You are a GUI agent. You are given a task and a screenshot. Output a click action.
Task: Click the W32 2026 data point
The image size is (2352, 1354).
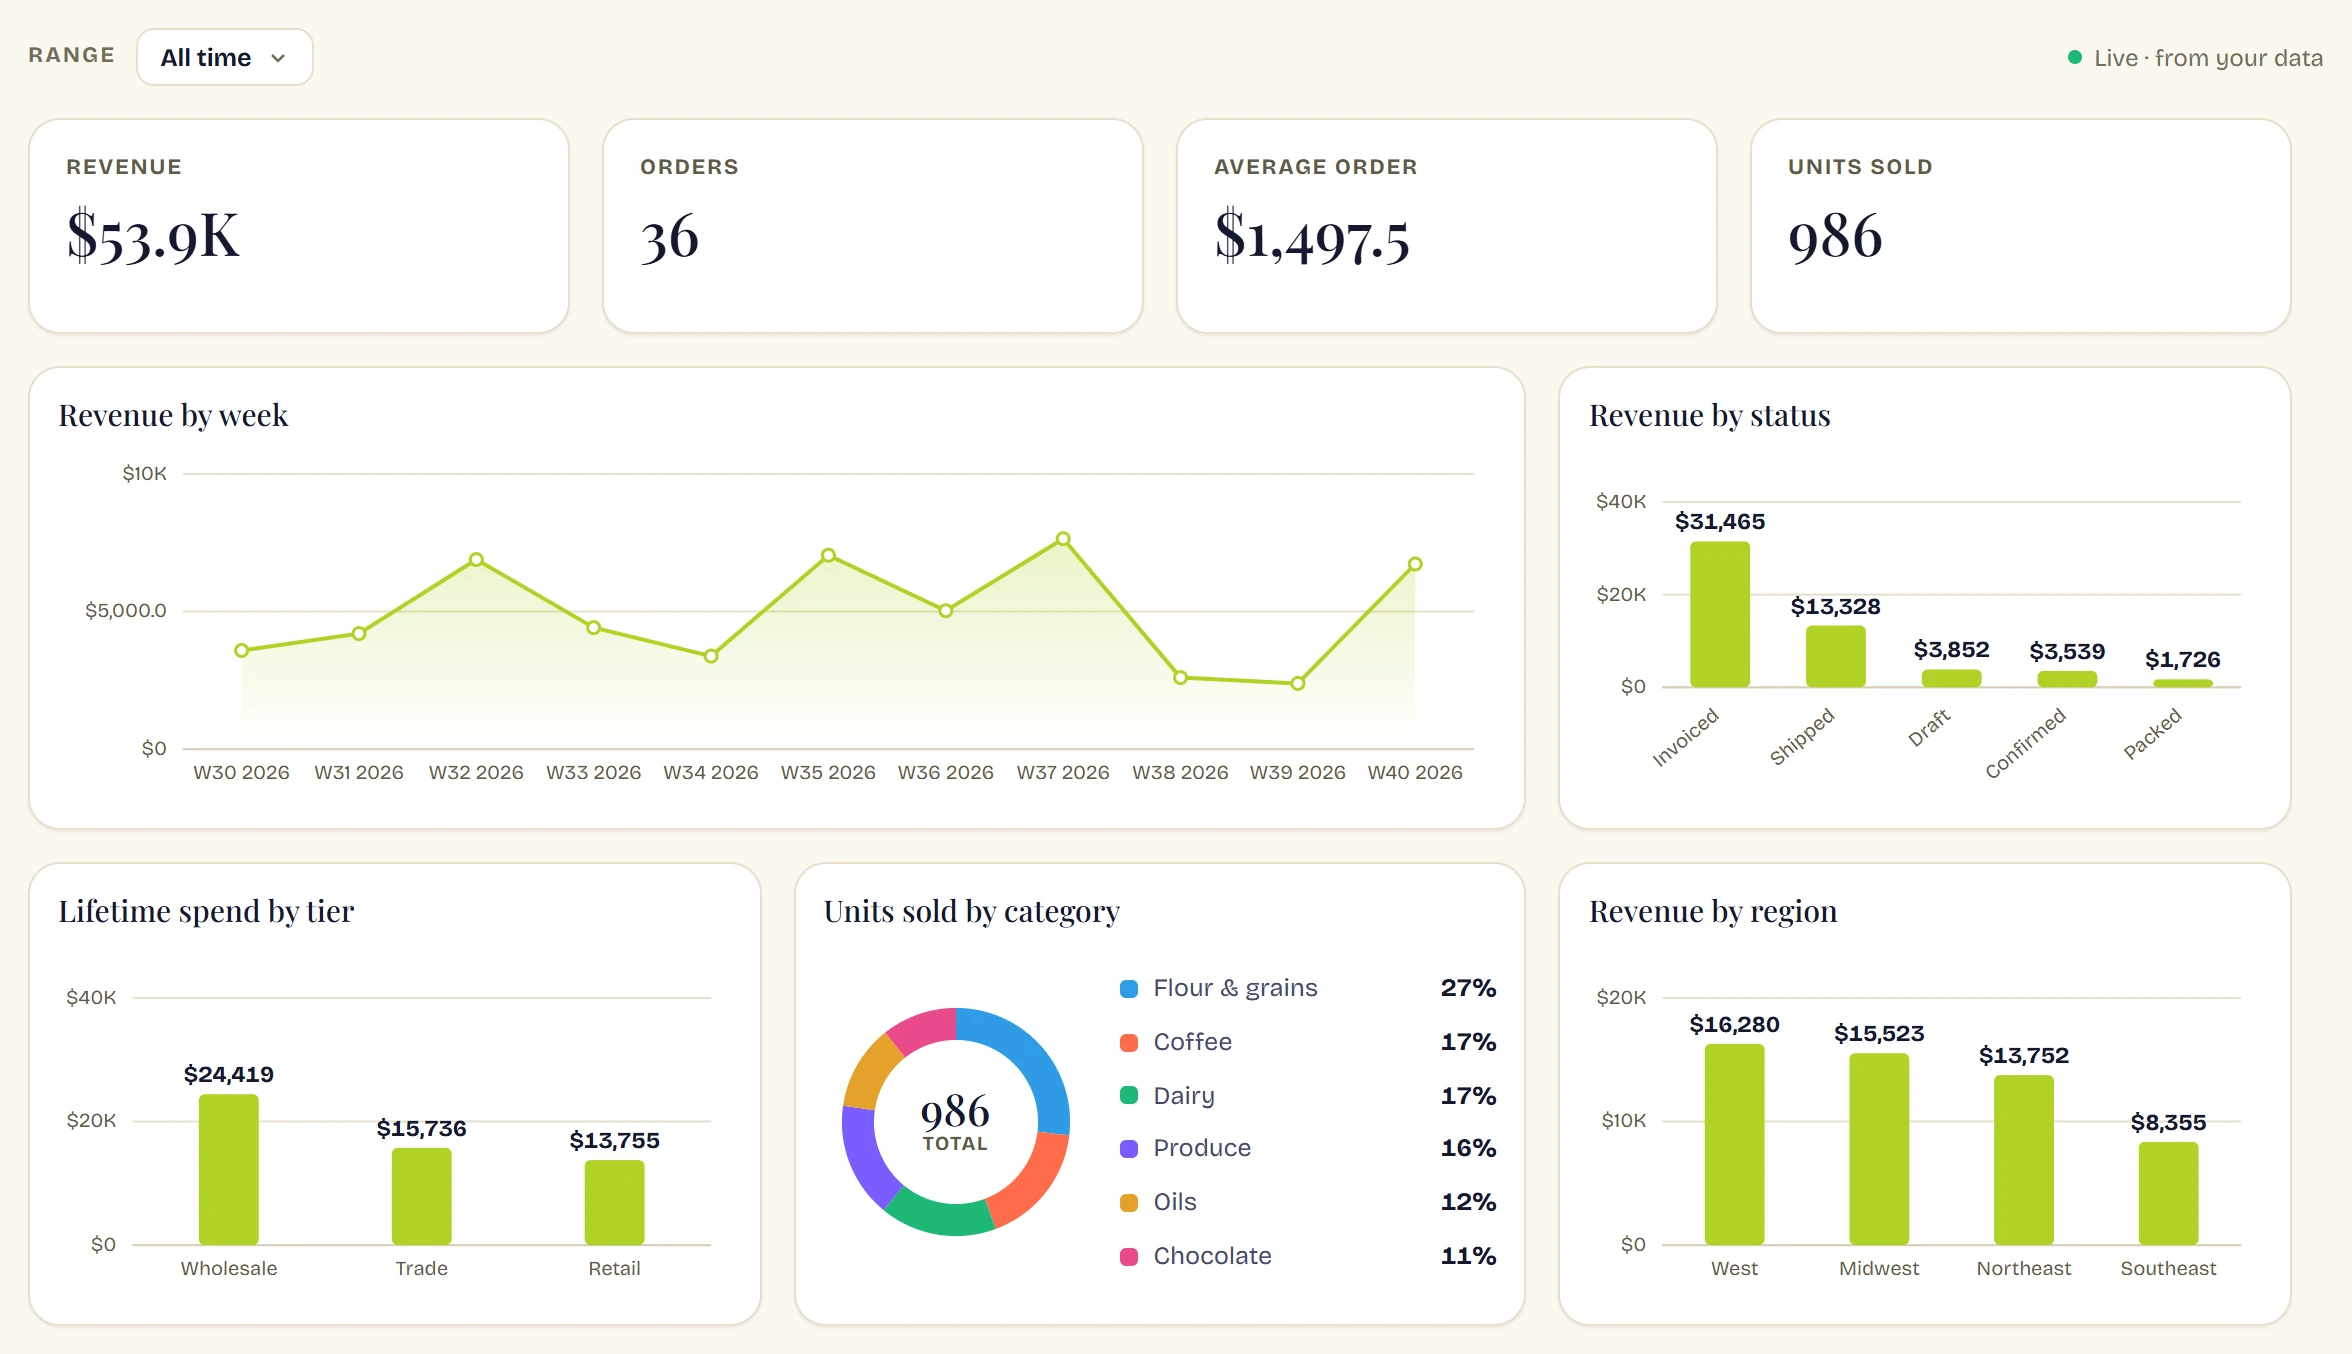[x=476, y=559]
